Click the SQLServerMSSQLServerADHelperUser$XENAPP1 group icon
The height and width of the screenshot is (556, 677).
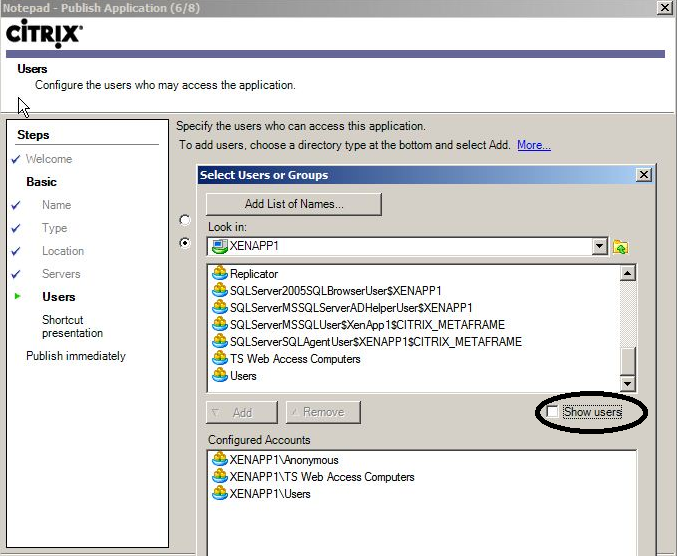220,307
